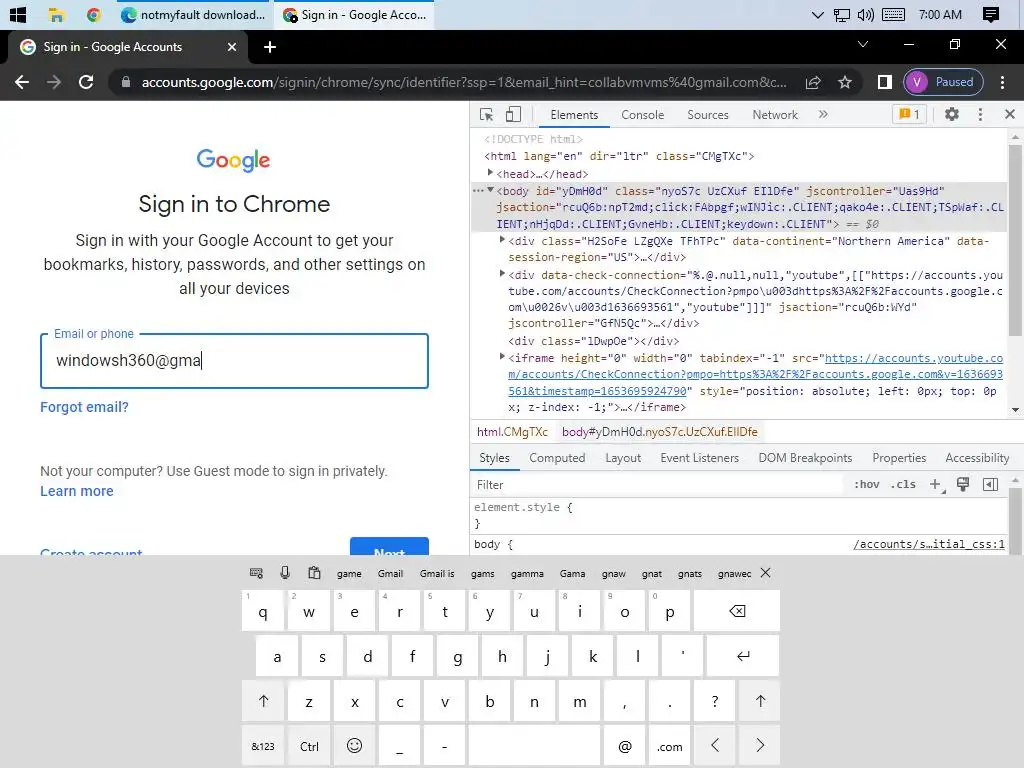Open the Paused profile button
Image resolution: width=1024 pixels, height=768 pixels.
(943, 82)
